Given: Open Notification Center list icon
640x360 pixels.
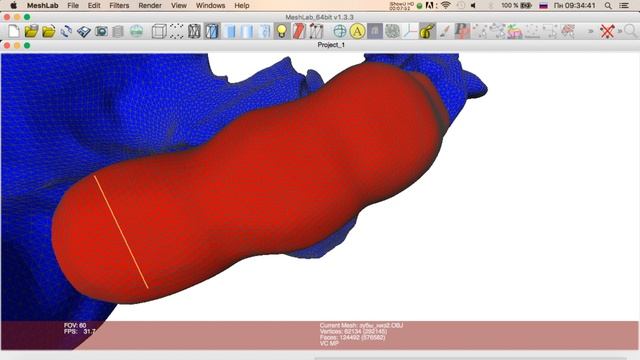Looking at the screenshot, I should [624, 5].
